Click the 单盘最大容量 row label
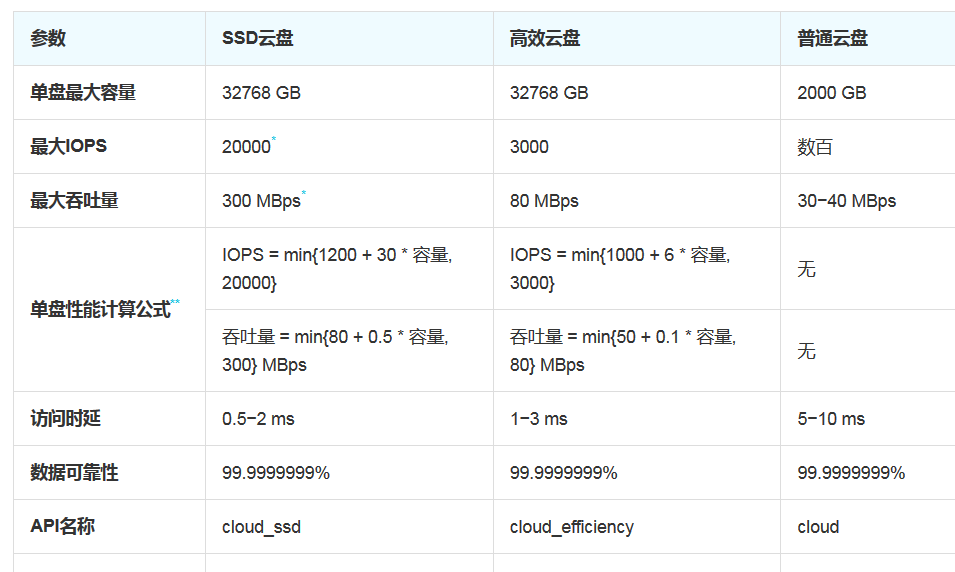Image resolution: width=955 pixels, height=572 pixels. point(83,93)
